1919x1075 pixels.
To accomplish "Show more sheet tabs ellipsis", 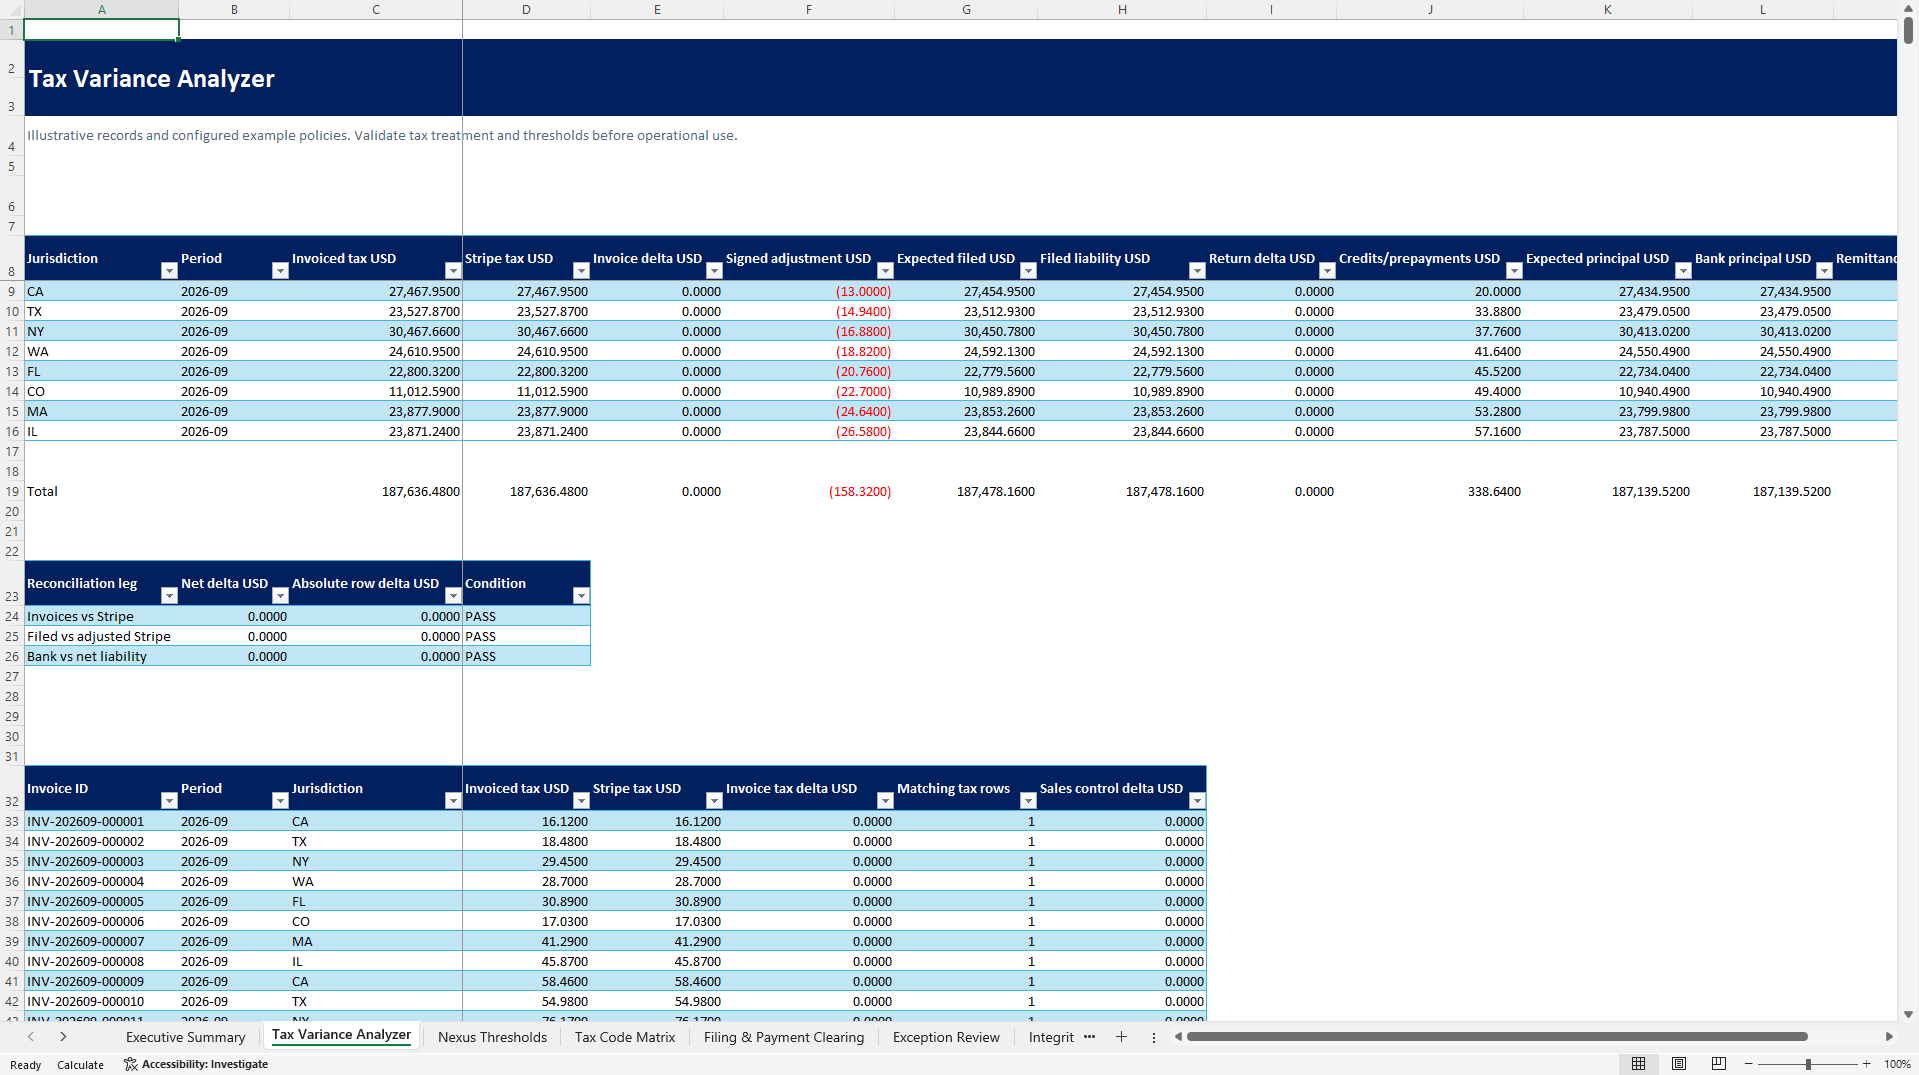I will pyautogui.click(x=1089, y=1037).
